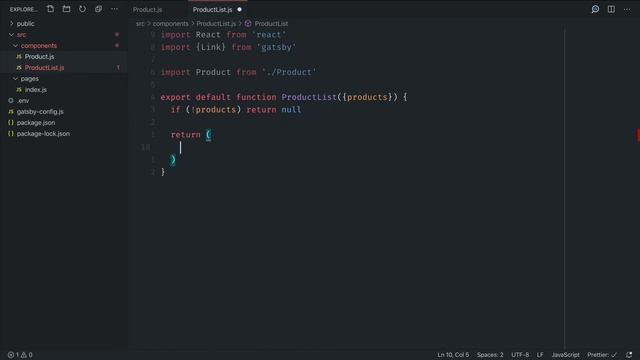Click the EXPLORER panel title
Screen dimensions: 640x360
coord(23,9)
